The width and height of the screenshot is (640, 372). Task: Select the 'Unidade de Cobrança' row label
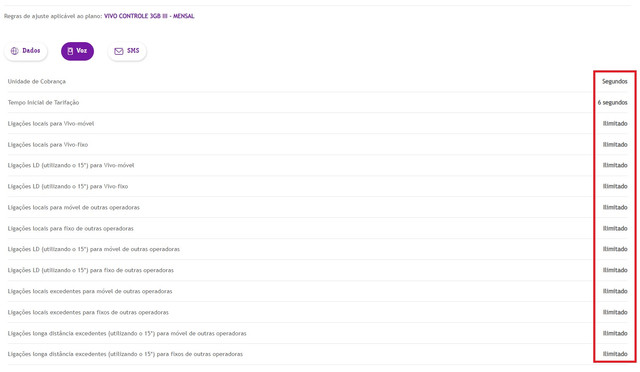pyautogui.click(x=37, y=82)
